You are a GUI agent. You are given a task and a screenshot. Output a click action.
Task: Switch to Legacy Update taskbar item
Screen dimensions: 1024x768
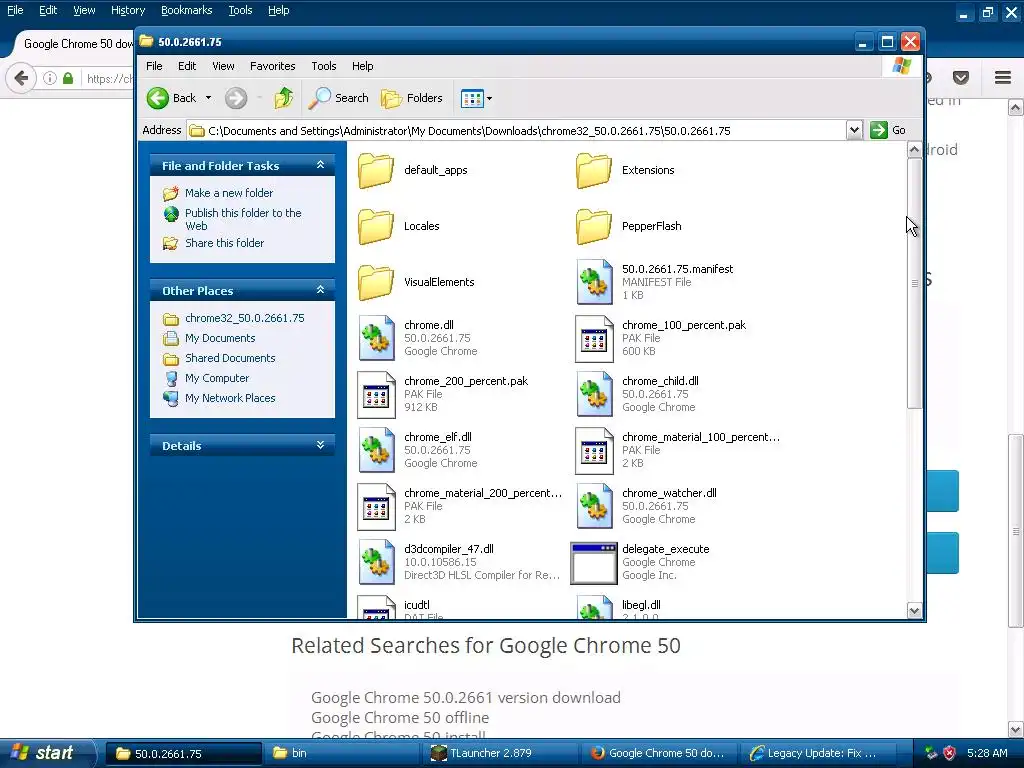point(818,753)
